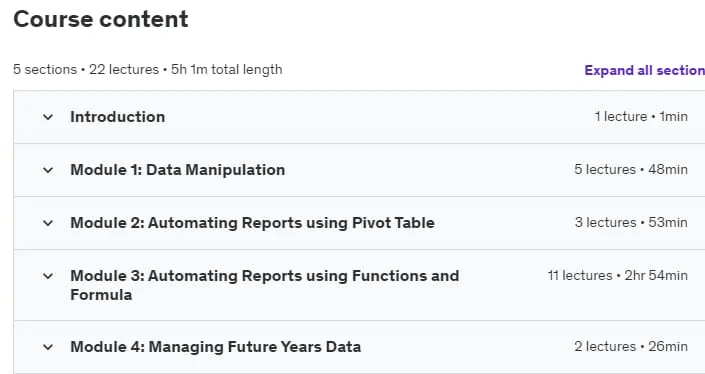
Task: Click the '22 lectures' count in summary line
Action: pos(124,70)
